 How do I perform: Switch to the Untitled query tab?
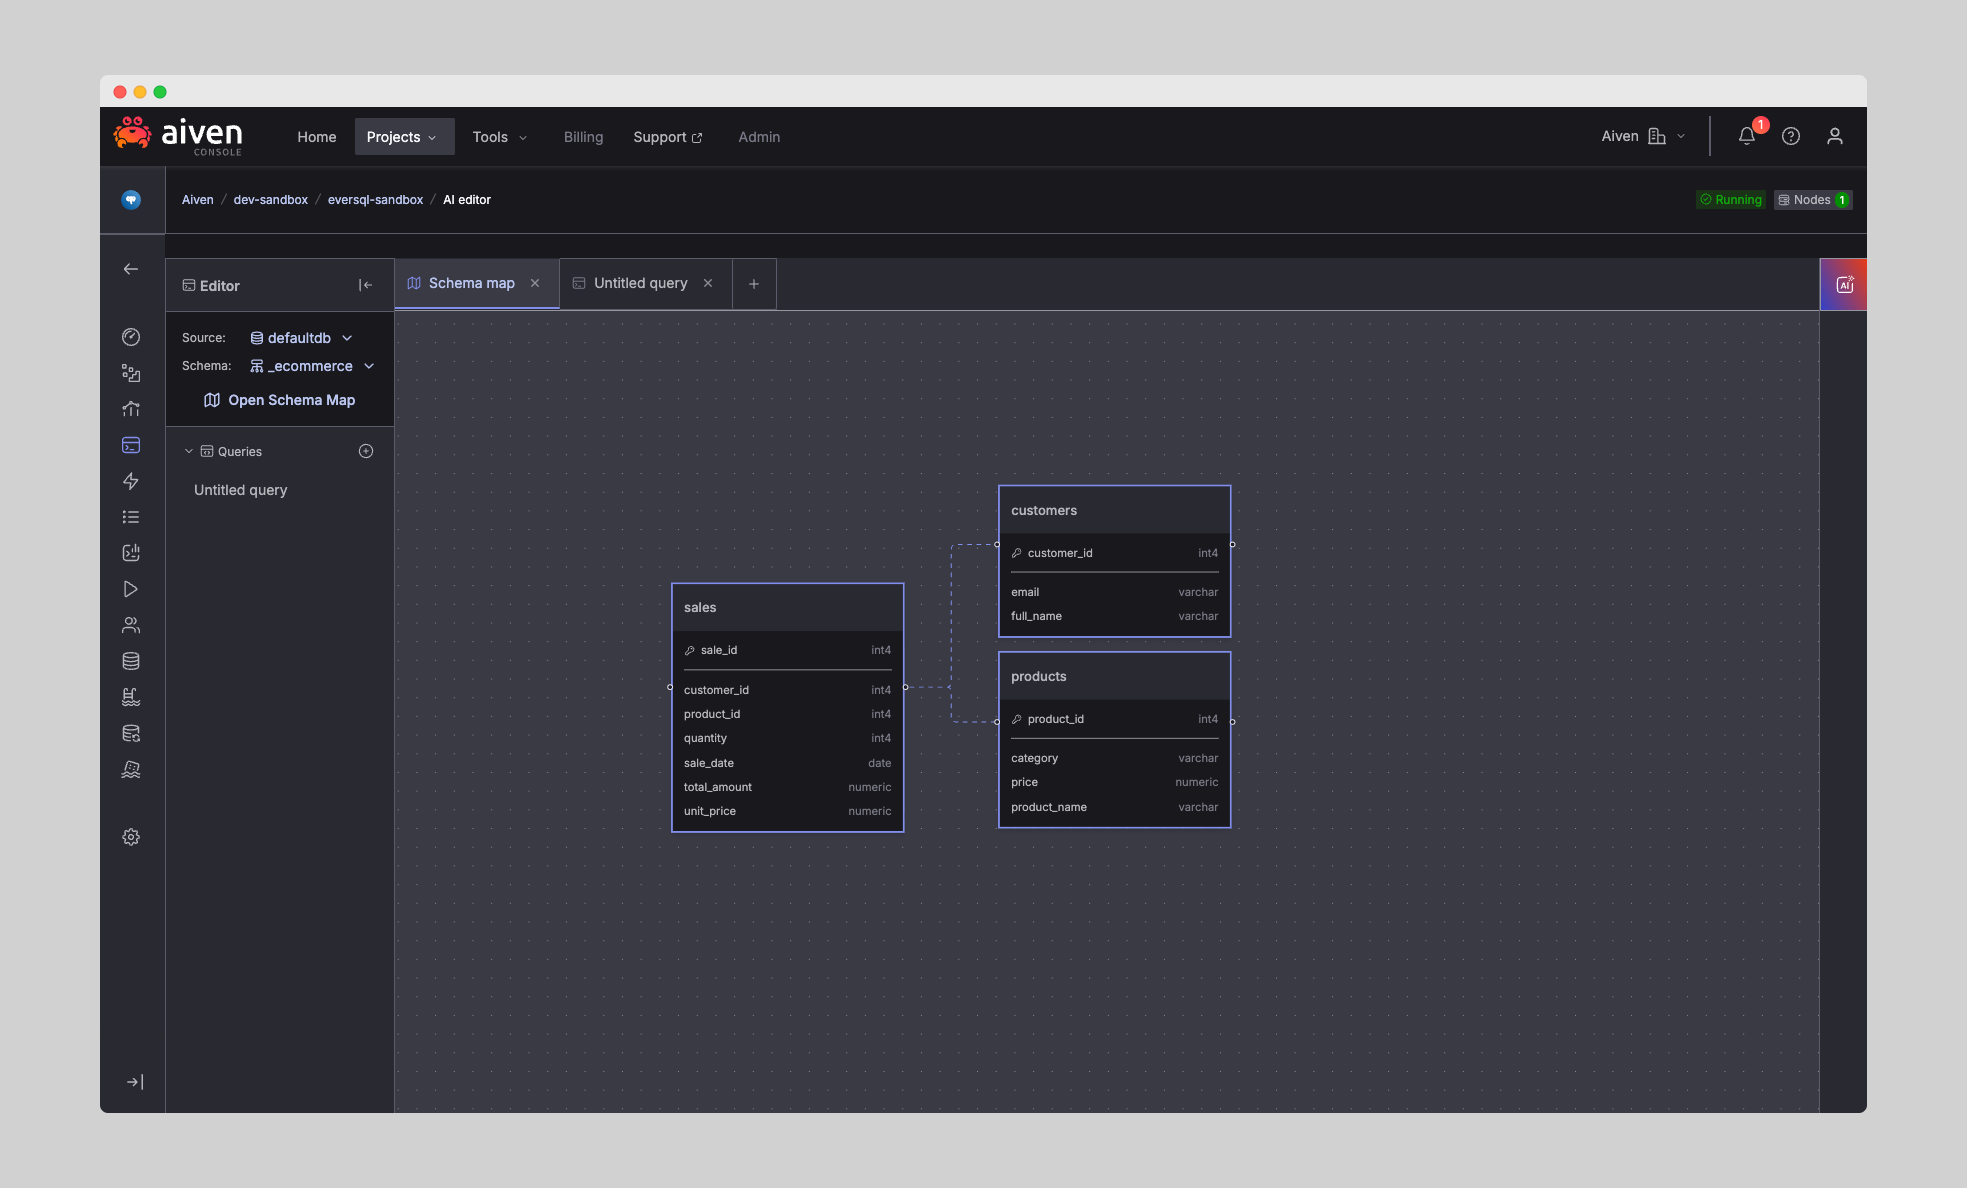(x=640, y=284)
